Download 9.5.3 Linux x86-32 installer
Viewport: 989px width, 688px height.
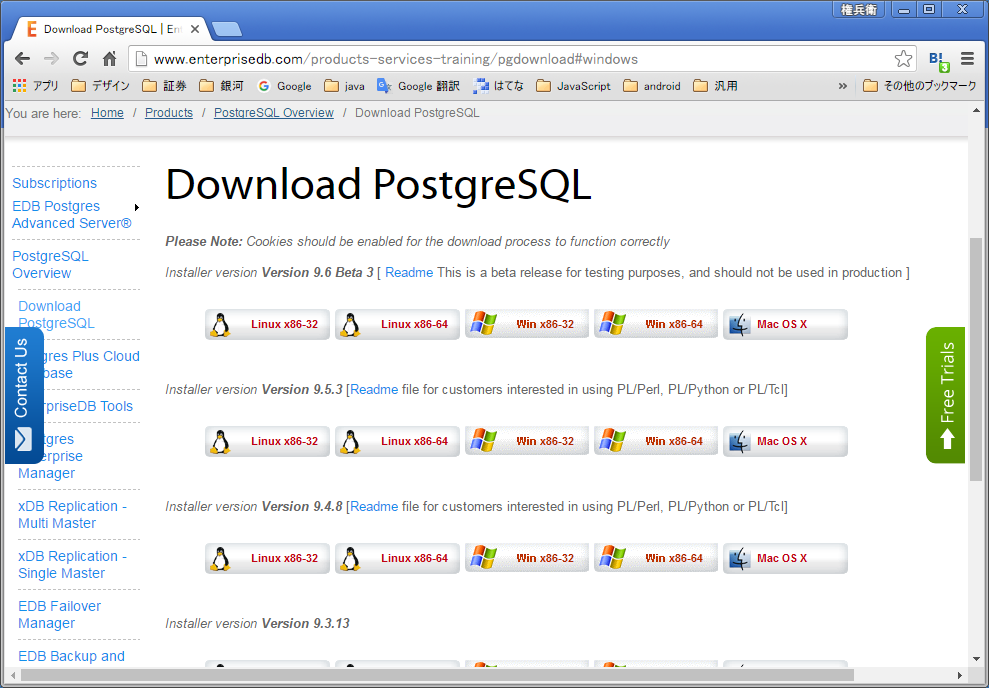267,441
